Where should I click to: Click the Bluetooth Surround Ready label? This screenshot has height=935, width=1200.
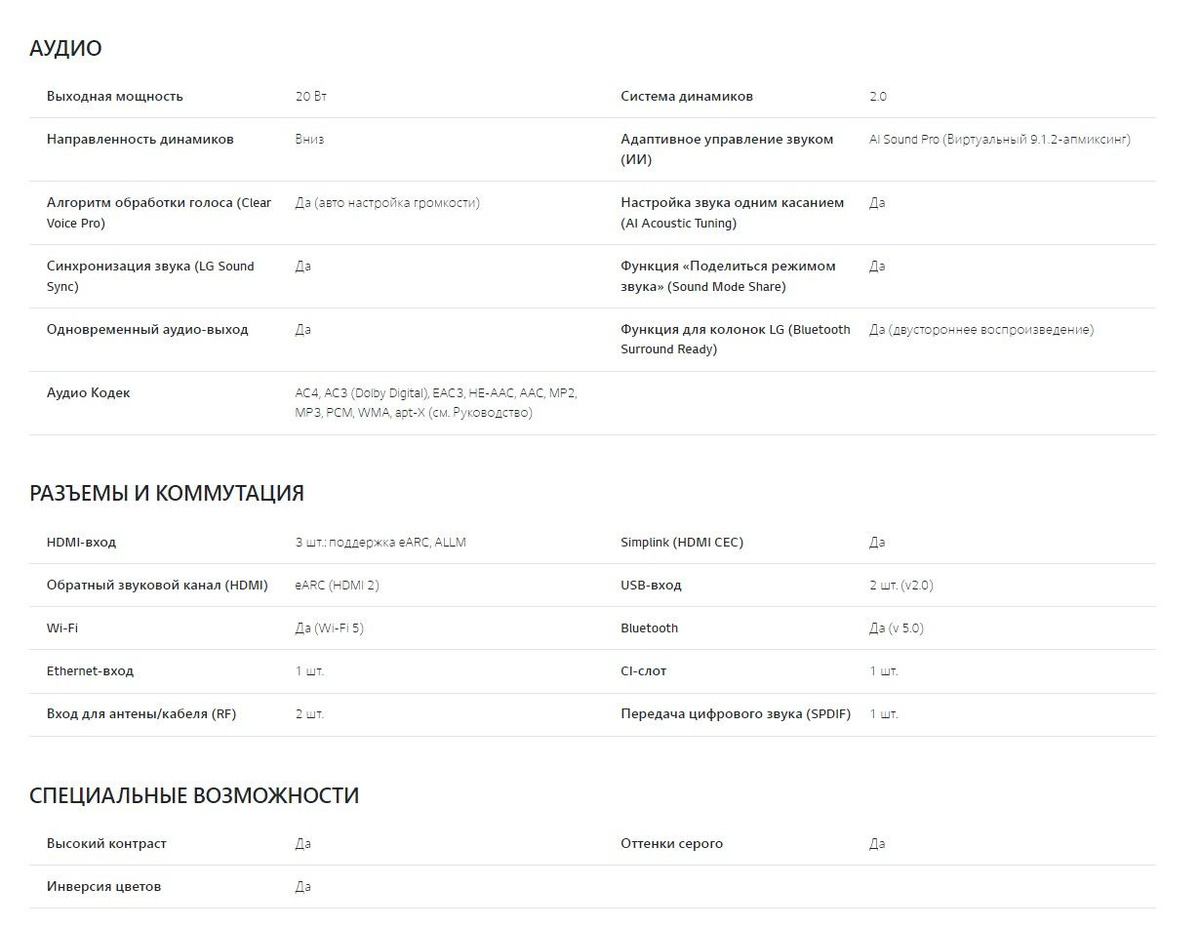click(x=735, y=339)
